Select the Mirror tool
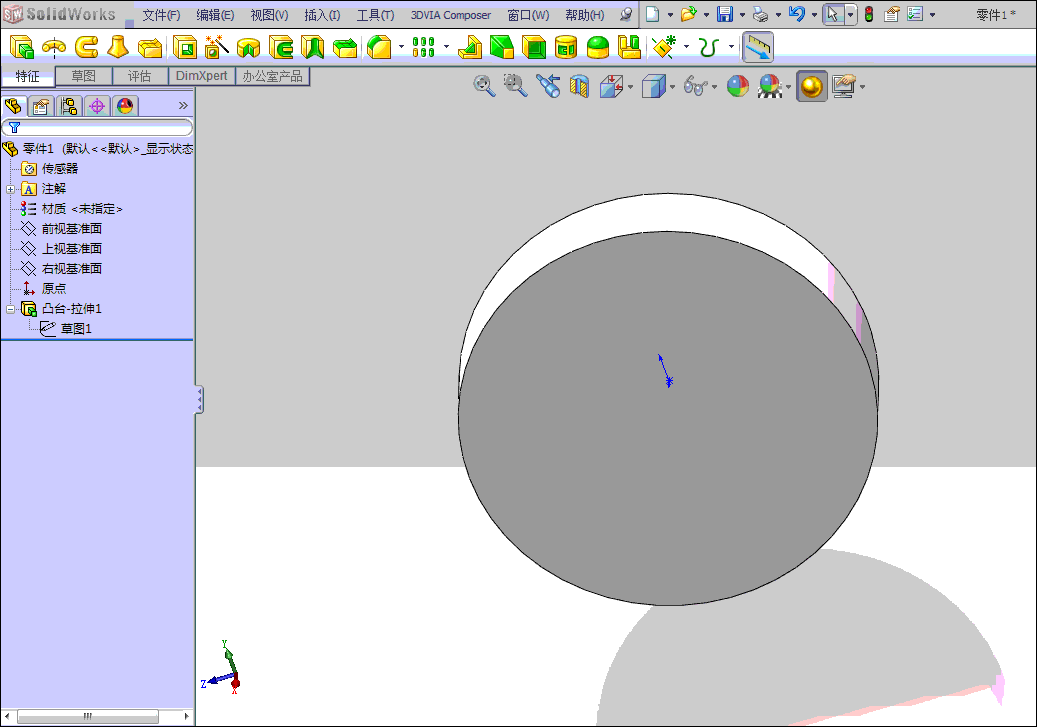This screenshot has height=727, width=1037. [x=630, y=47]
